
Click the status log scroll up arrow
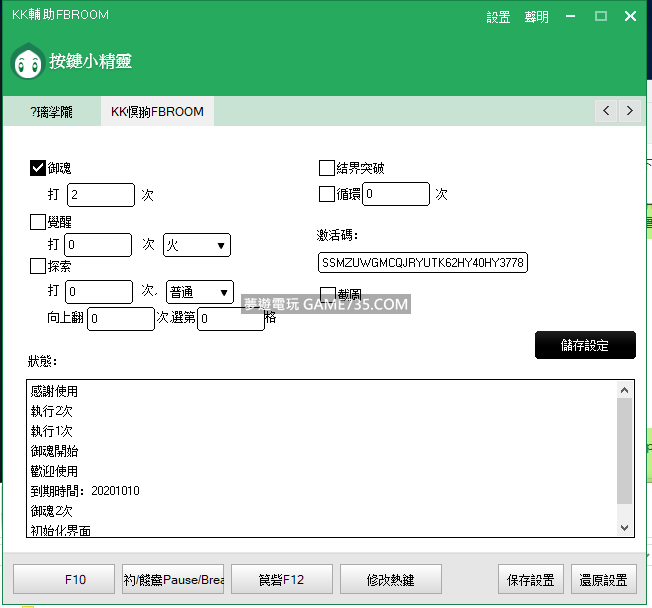pos(625,391)
